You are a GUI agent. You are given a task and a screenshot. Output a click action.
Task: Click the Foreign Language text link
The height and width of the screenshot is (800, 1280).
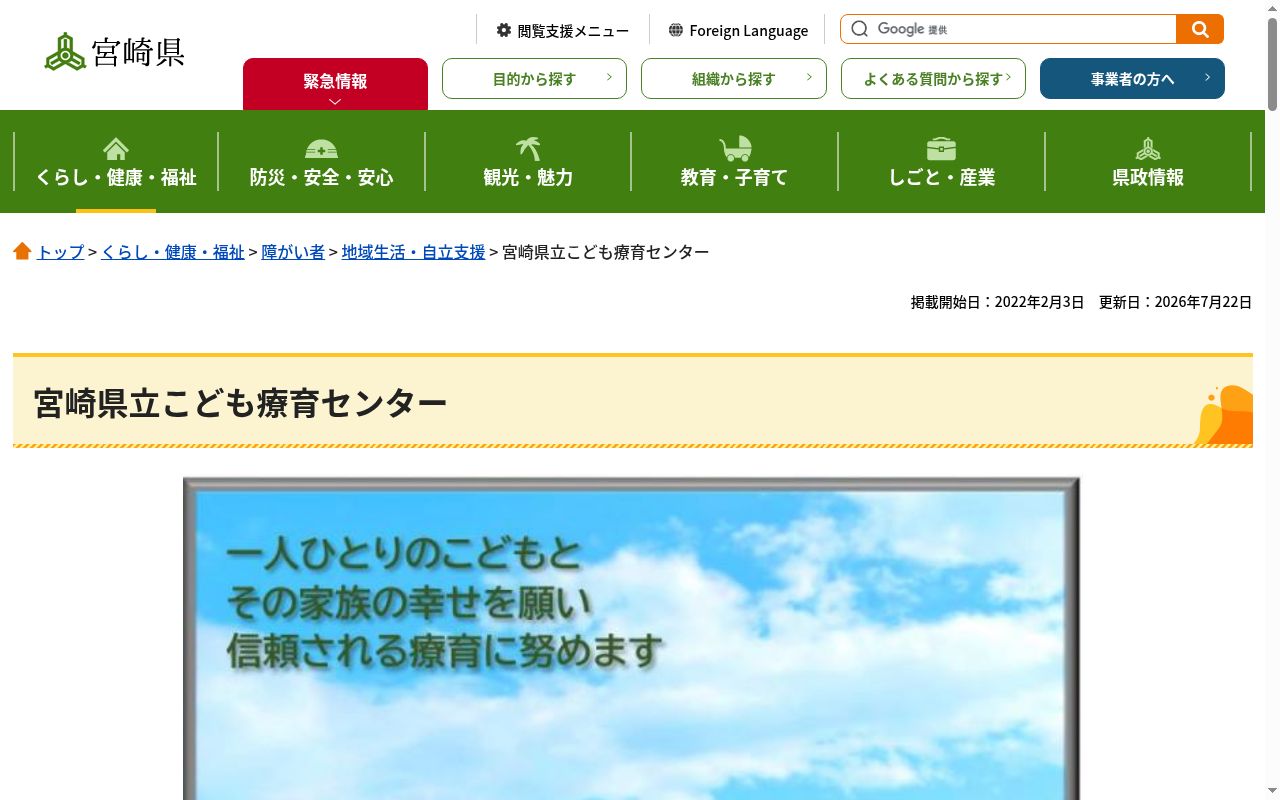pyautogui.click(x=748, y=31)
